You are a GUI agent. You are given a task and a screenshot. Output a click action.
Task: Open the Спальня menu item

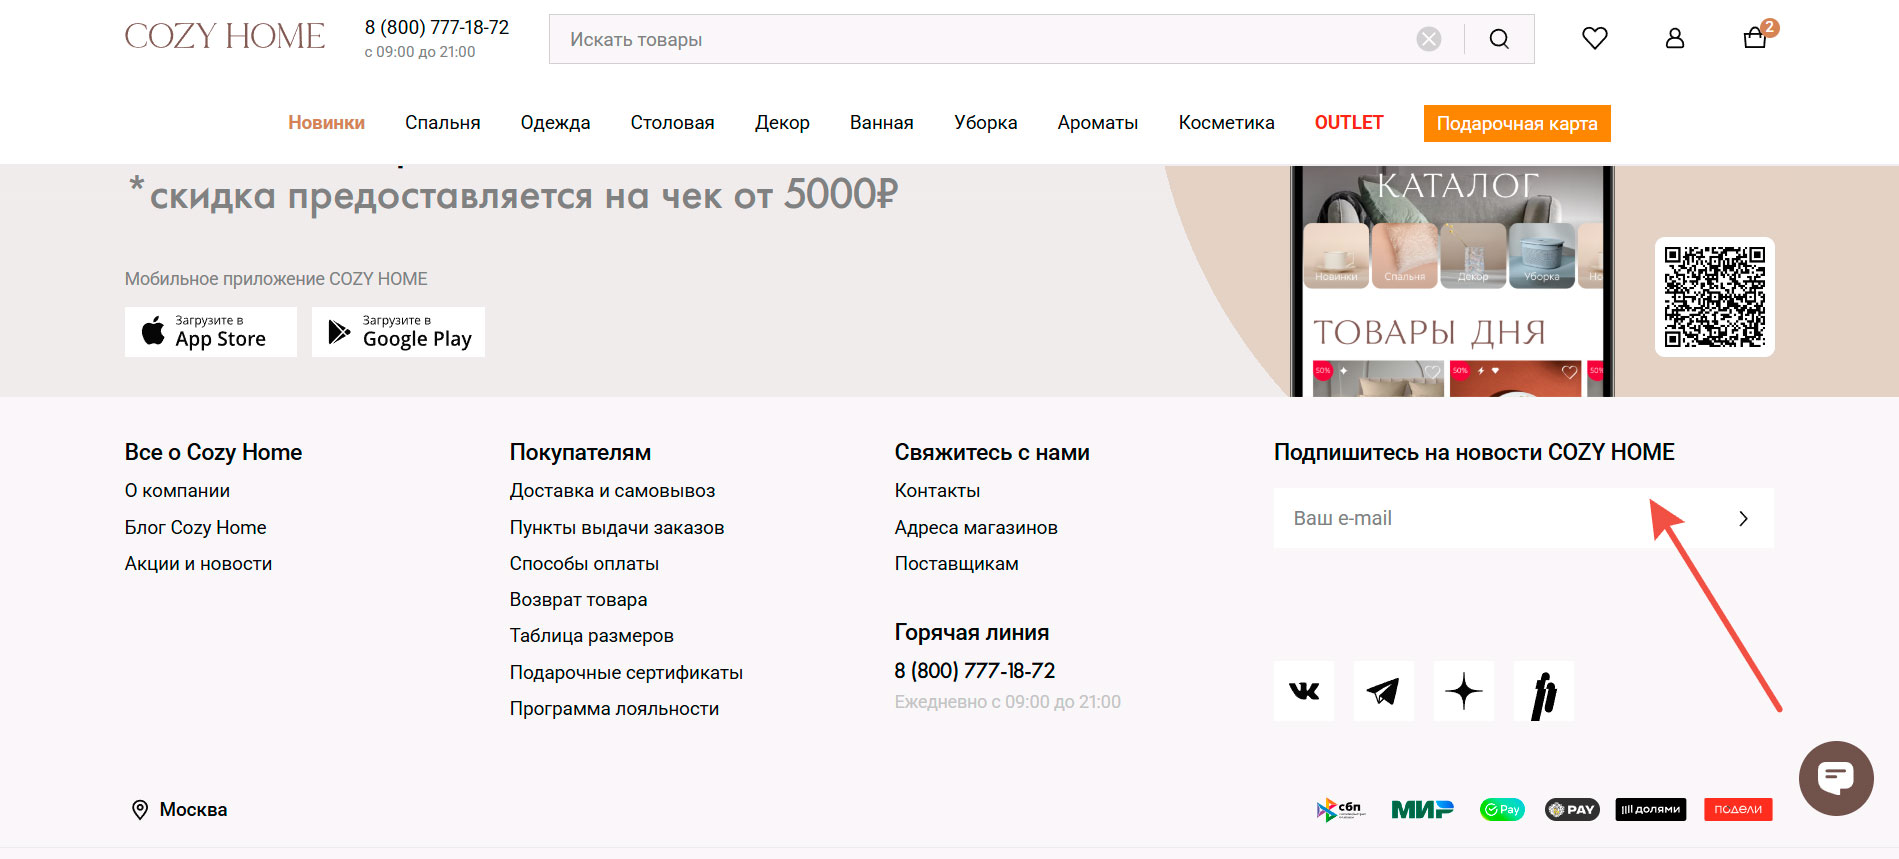(443, 123)
